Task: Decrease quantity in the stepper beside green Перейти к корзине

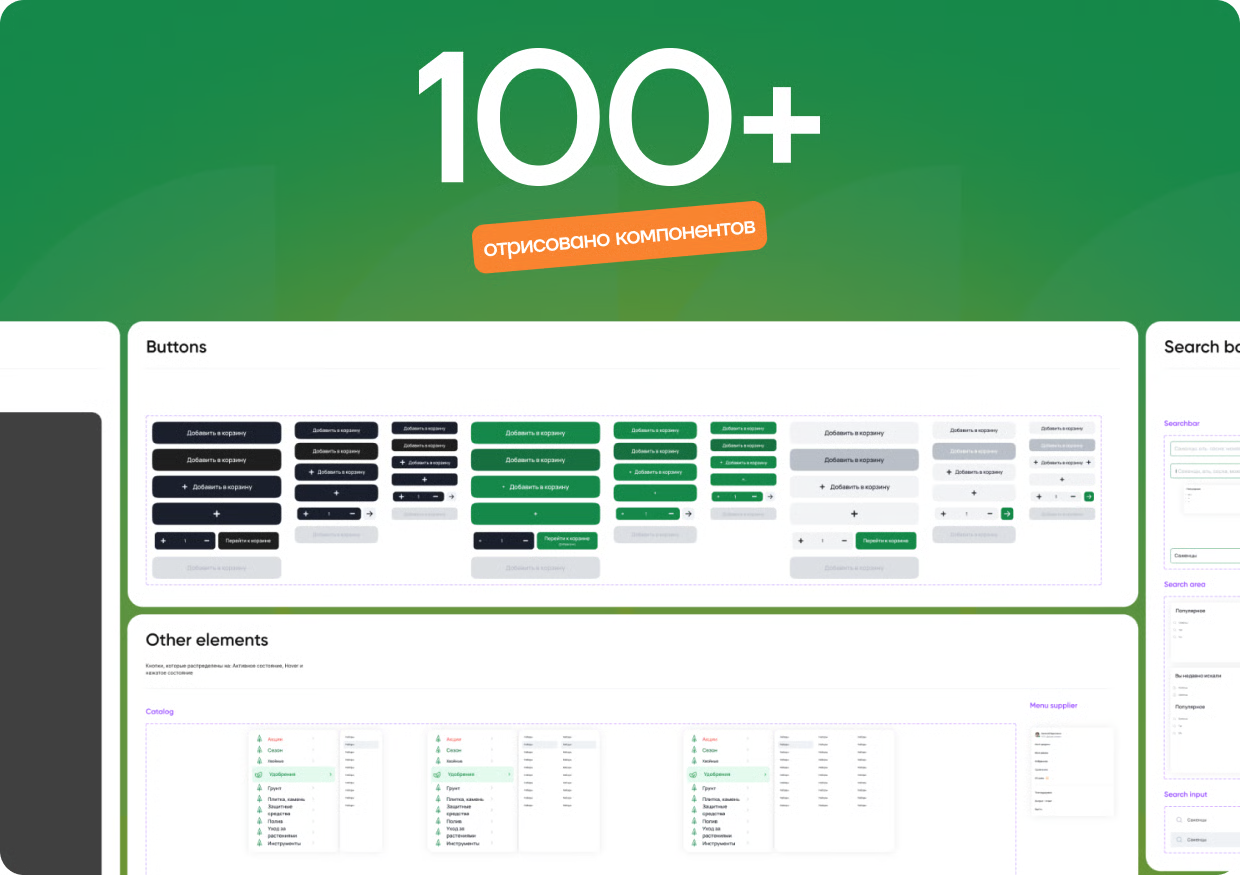Action: (525, 541)
